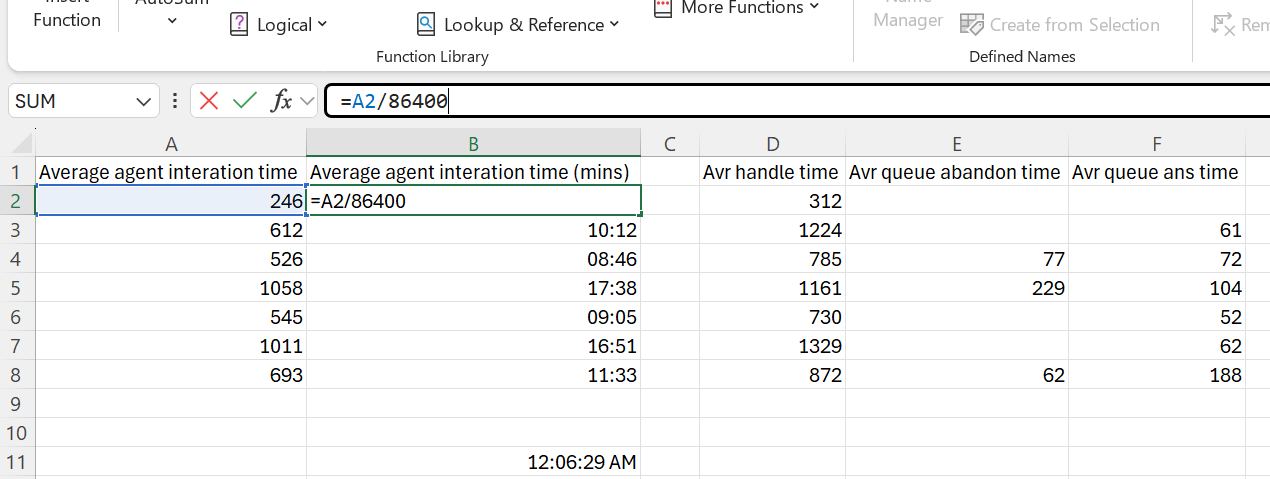Click the 'Avr handle time' header cell
Viewport: 1270px width, 479px height.
click(x=772, y=172)
